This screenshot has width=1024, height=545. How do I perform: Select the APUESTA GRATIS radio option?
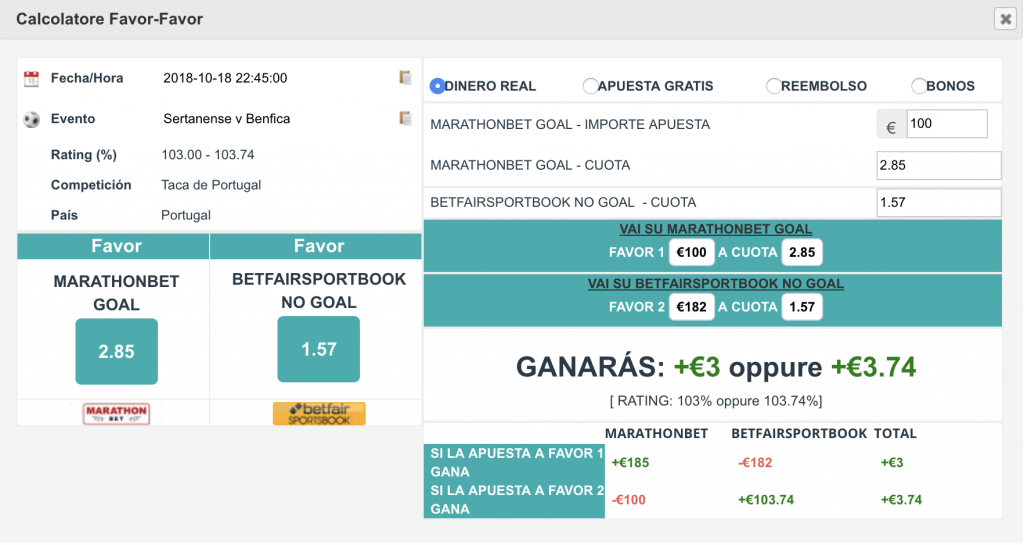(590, 86)
